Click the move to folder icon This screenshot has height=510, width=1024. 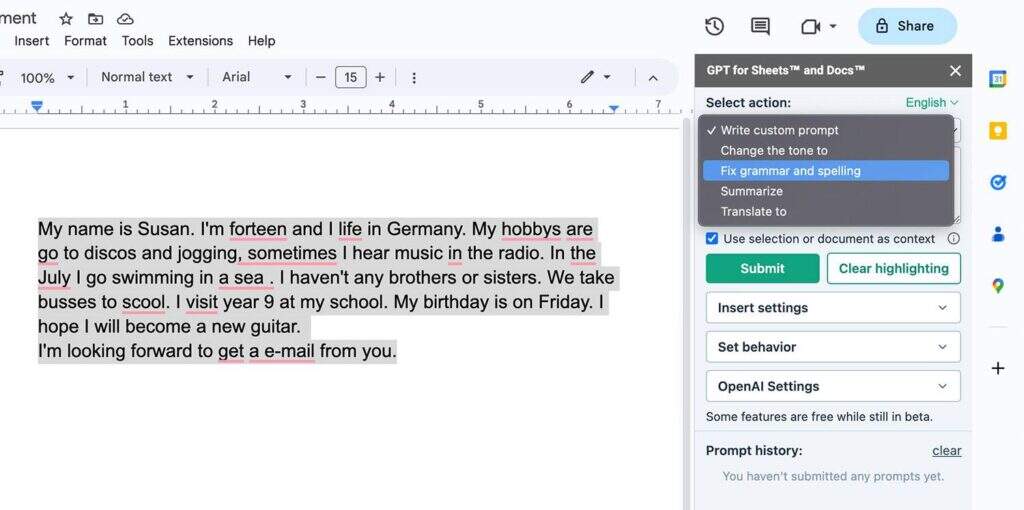(x=95, y=19)
